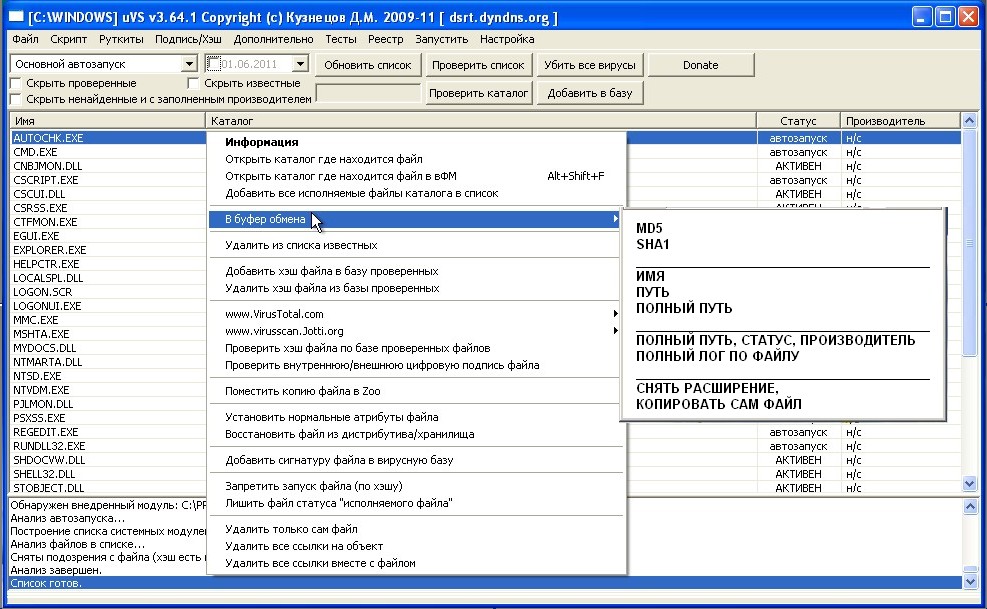Open the 'Руткиты' menu

tap(121, 39)
